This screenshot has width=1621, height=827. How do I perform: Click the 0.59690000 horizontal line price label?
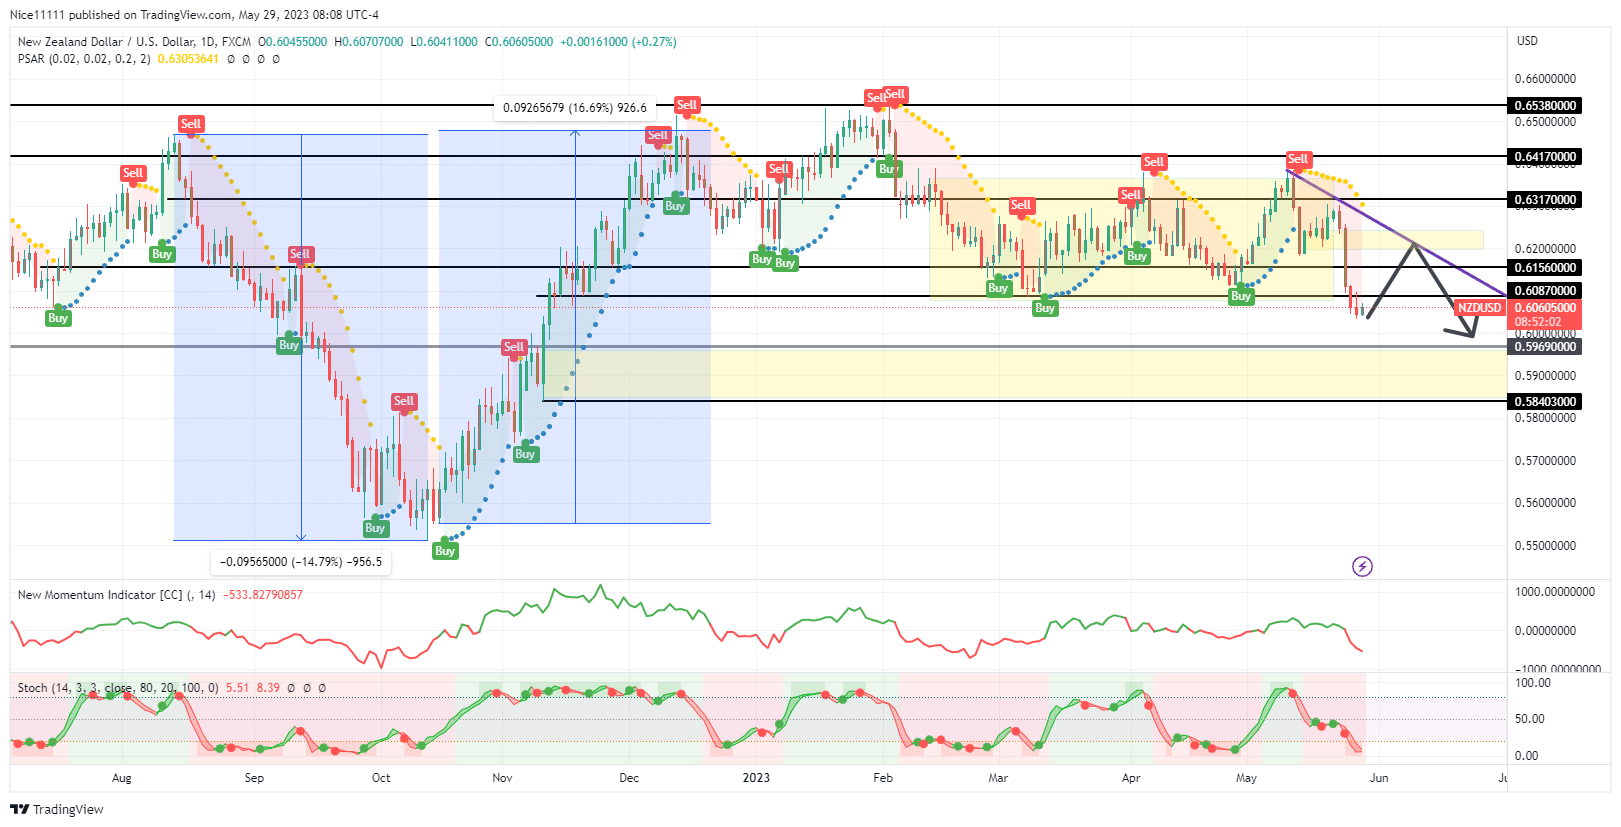coord(1545,347)
